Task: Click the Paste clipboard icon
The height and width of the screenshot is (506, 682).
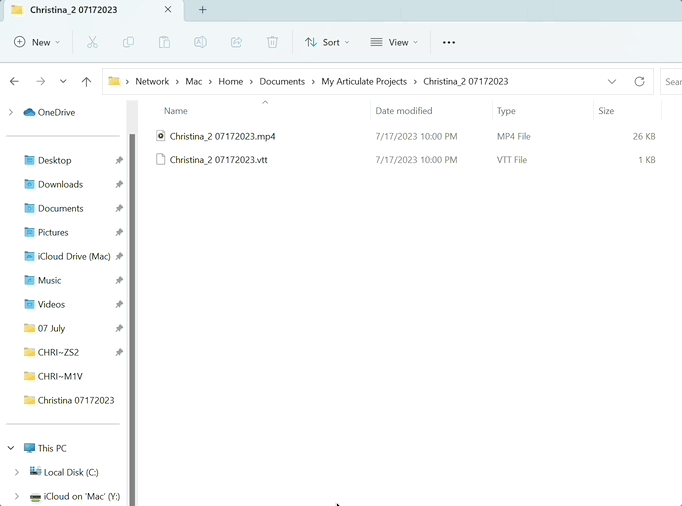Action: coord(164,42)
